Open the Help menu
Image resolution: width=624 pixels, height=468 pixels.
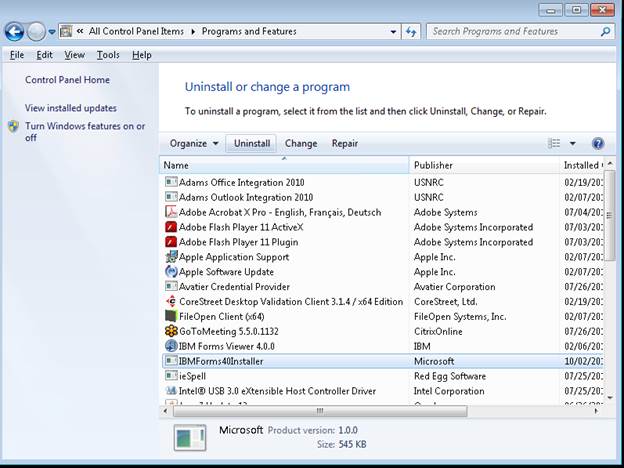coord(142,55)
